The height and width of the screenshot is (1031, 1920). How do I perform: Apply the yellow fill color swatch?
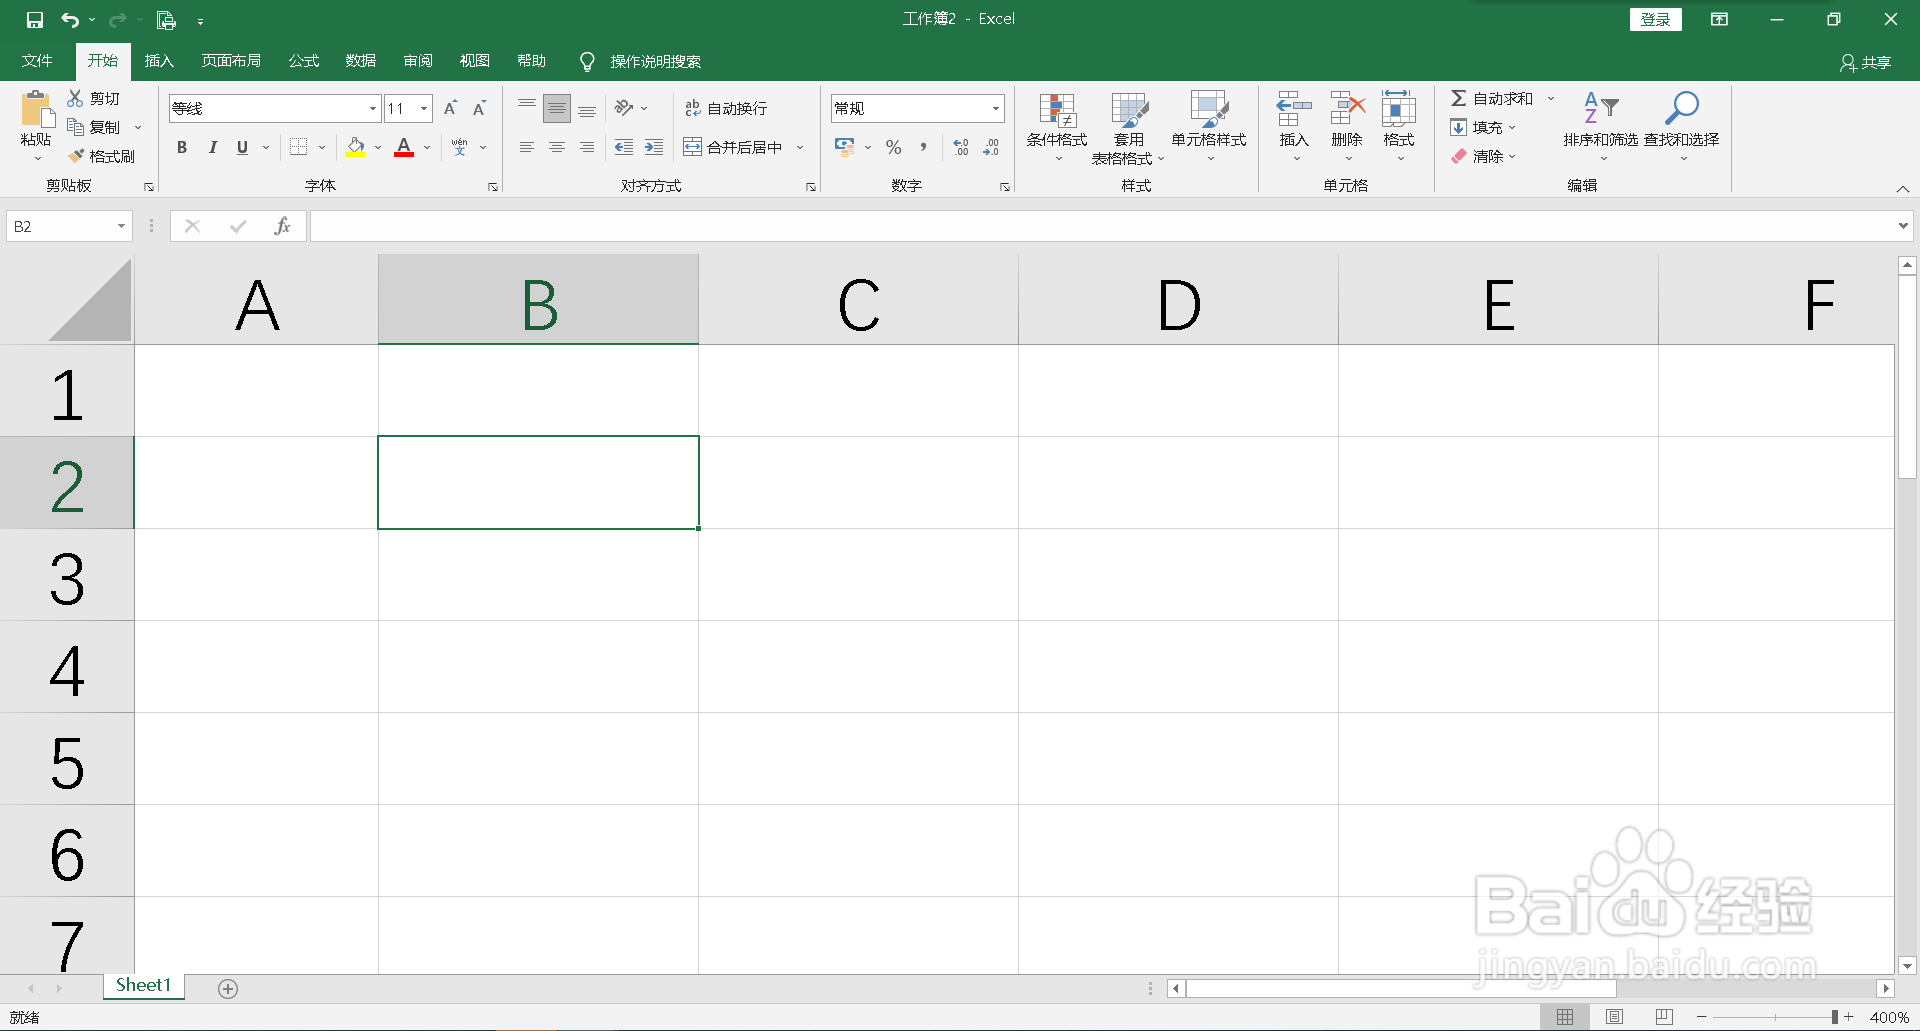tap(355, 147)
